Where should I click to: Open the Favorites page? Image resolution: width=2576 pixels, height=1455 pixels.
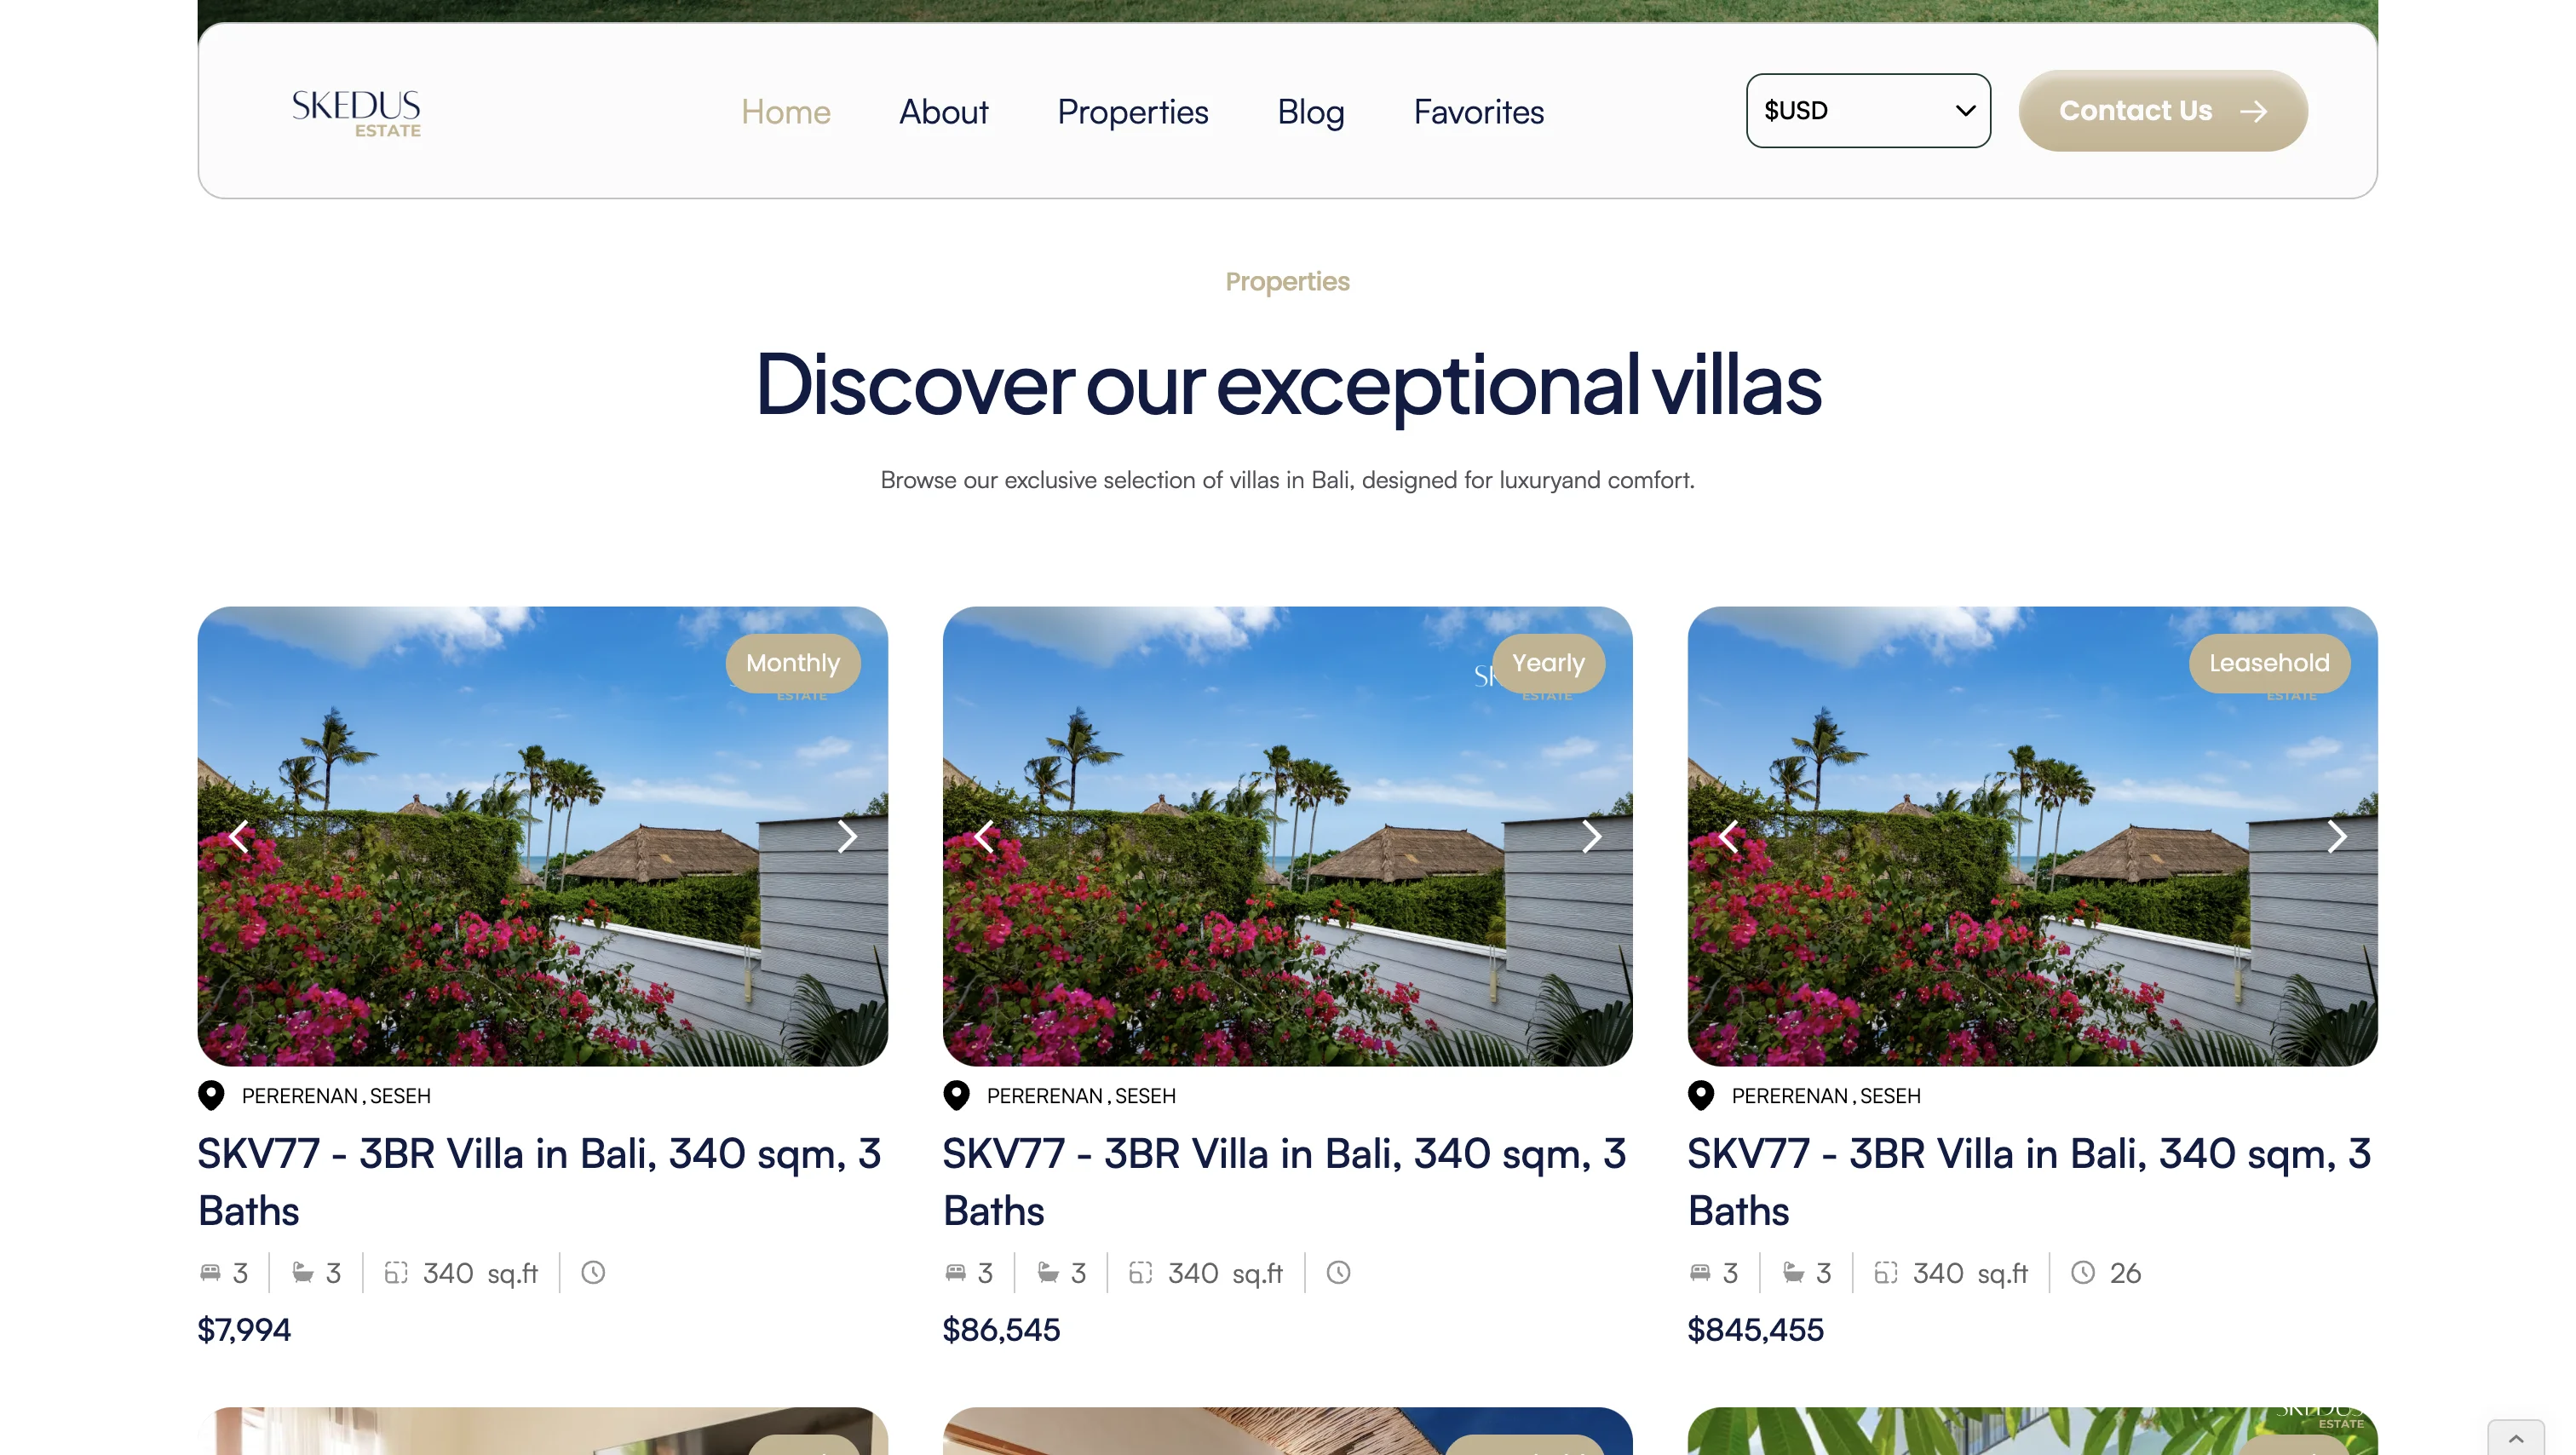(1479, 112)
